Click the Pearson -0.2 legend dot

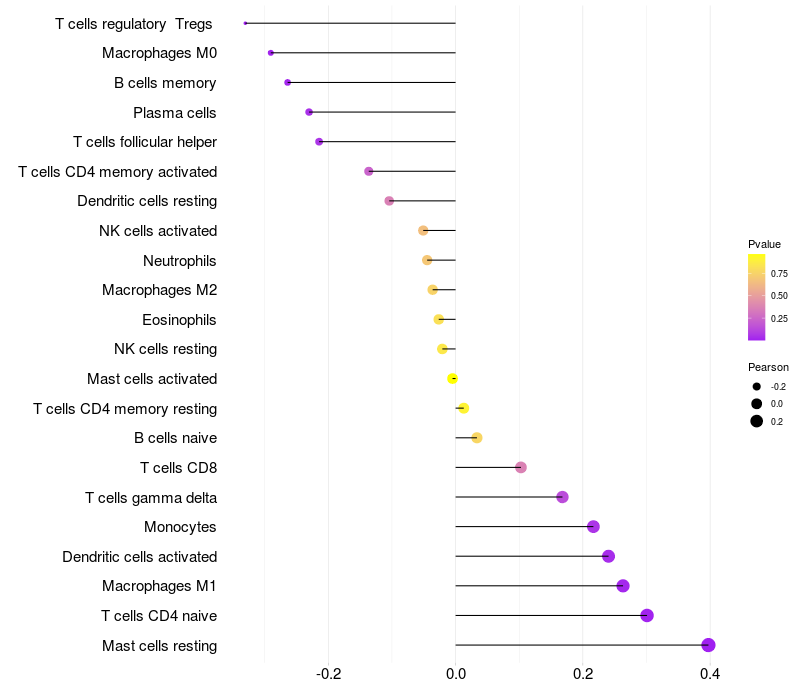[x=757, y=387]
